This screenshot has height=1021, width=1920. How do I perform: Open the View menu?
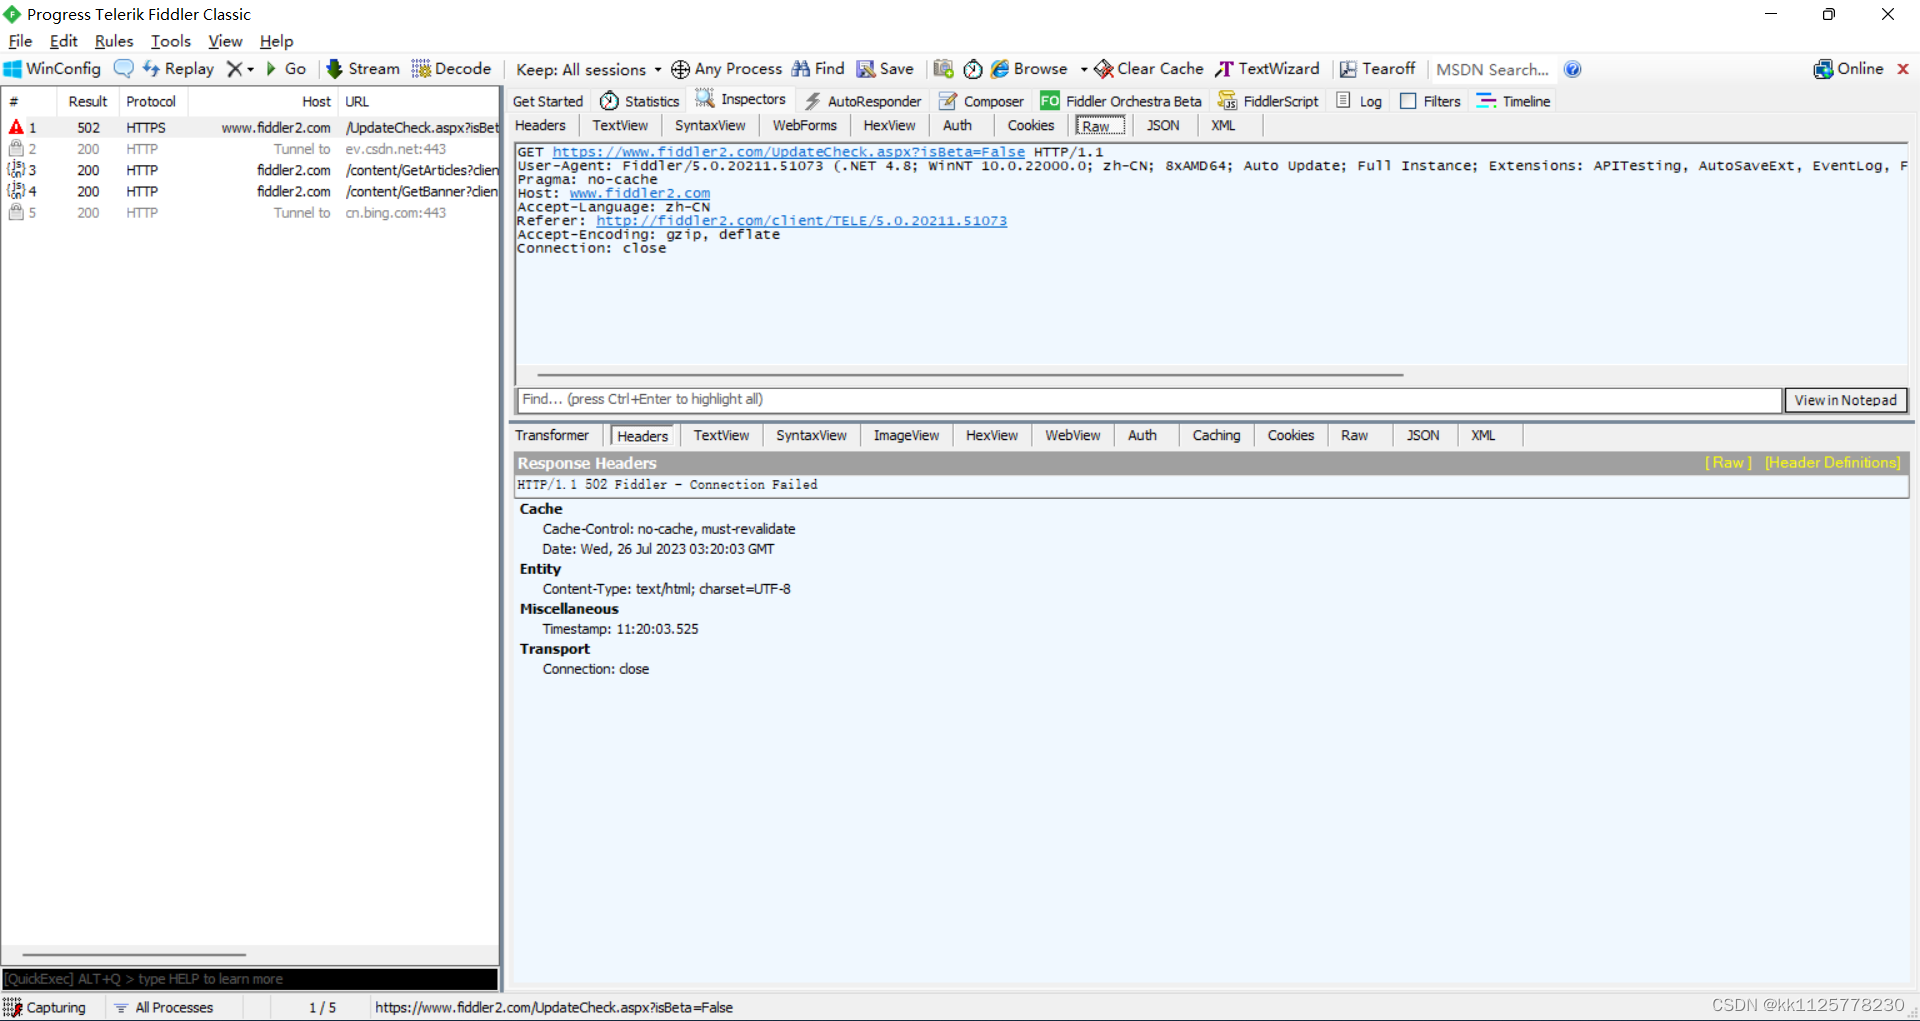pos(225,41)
